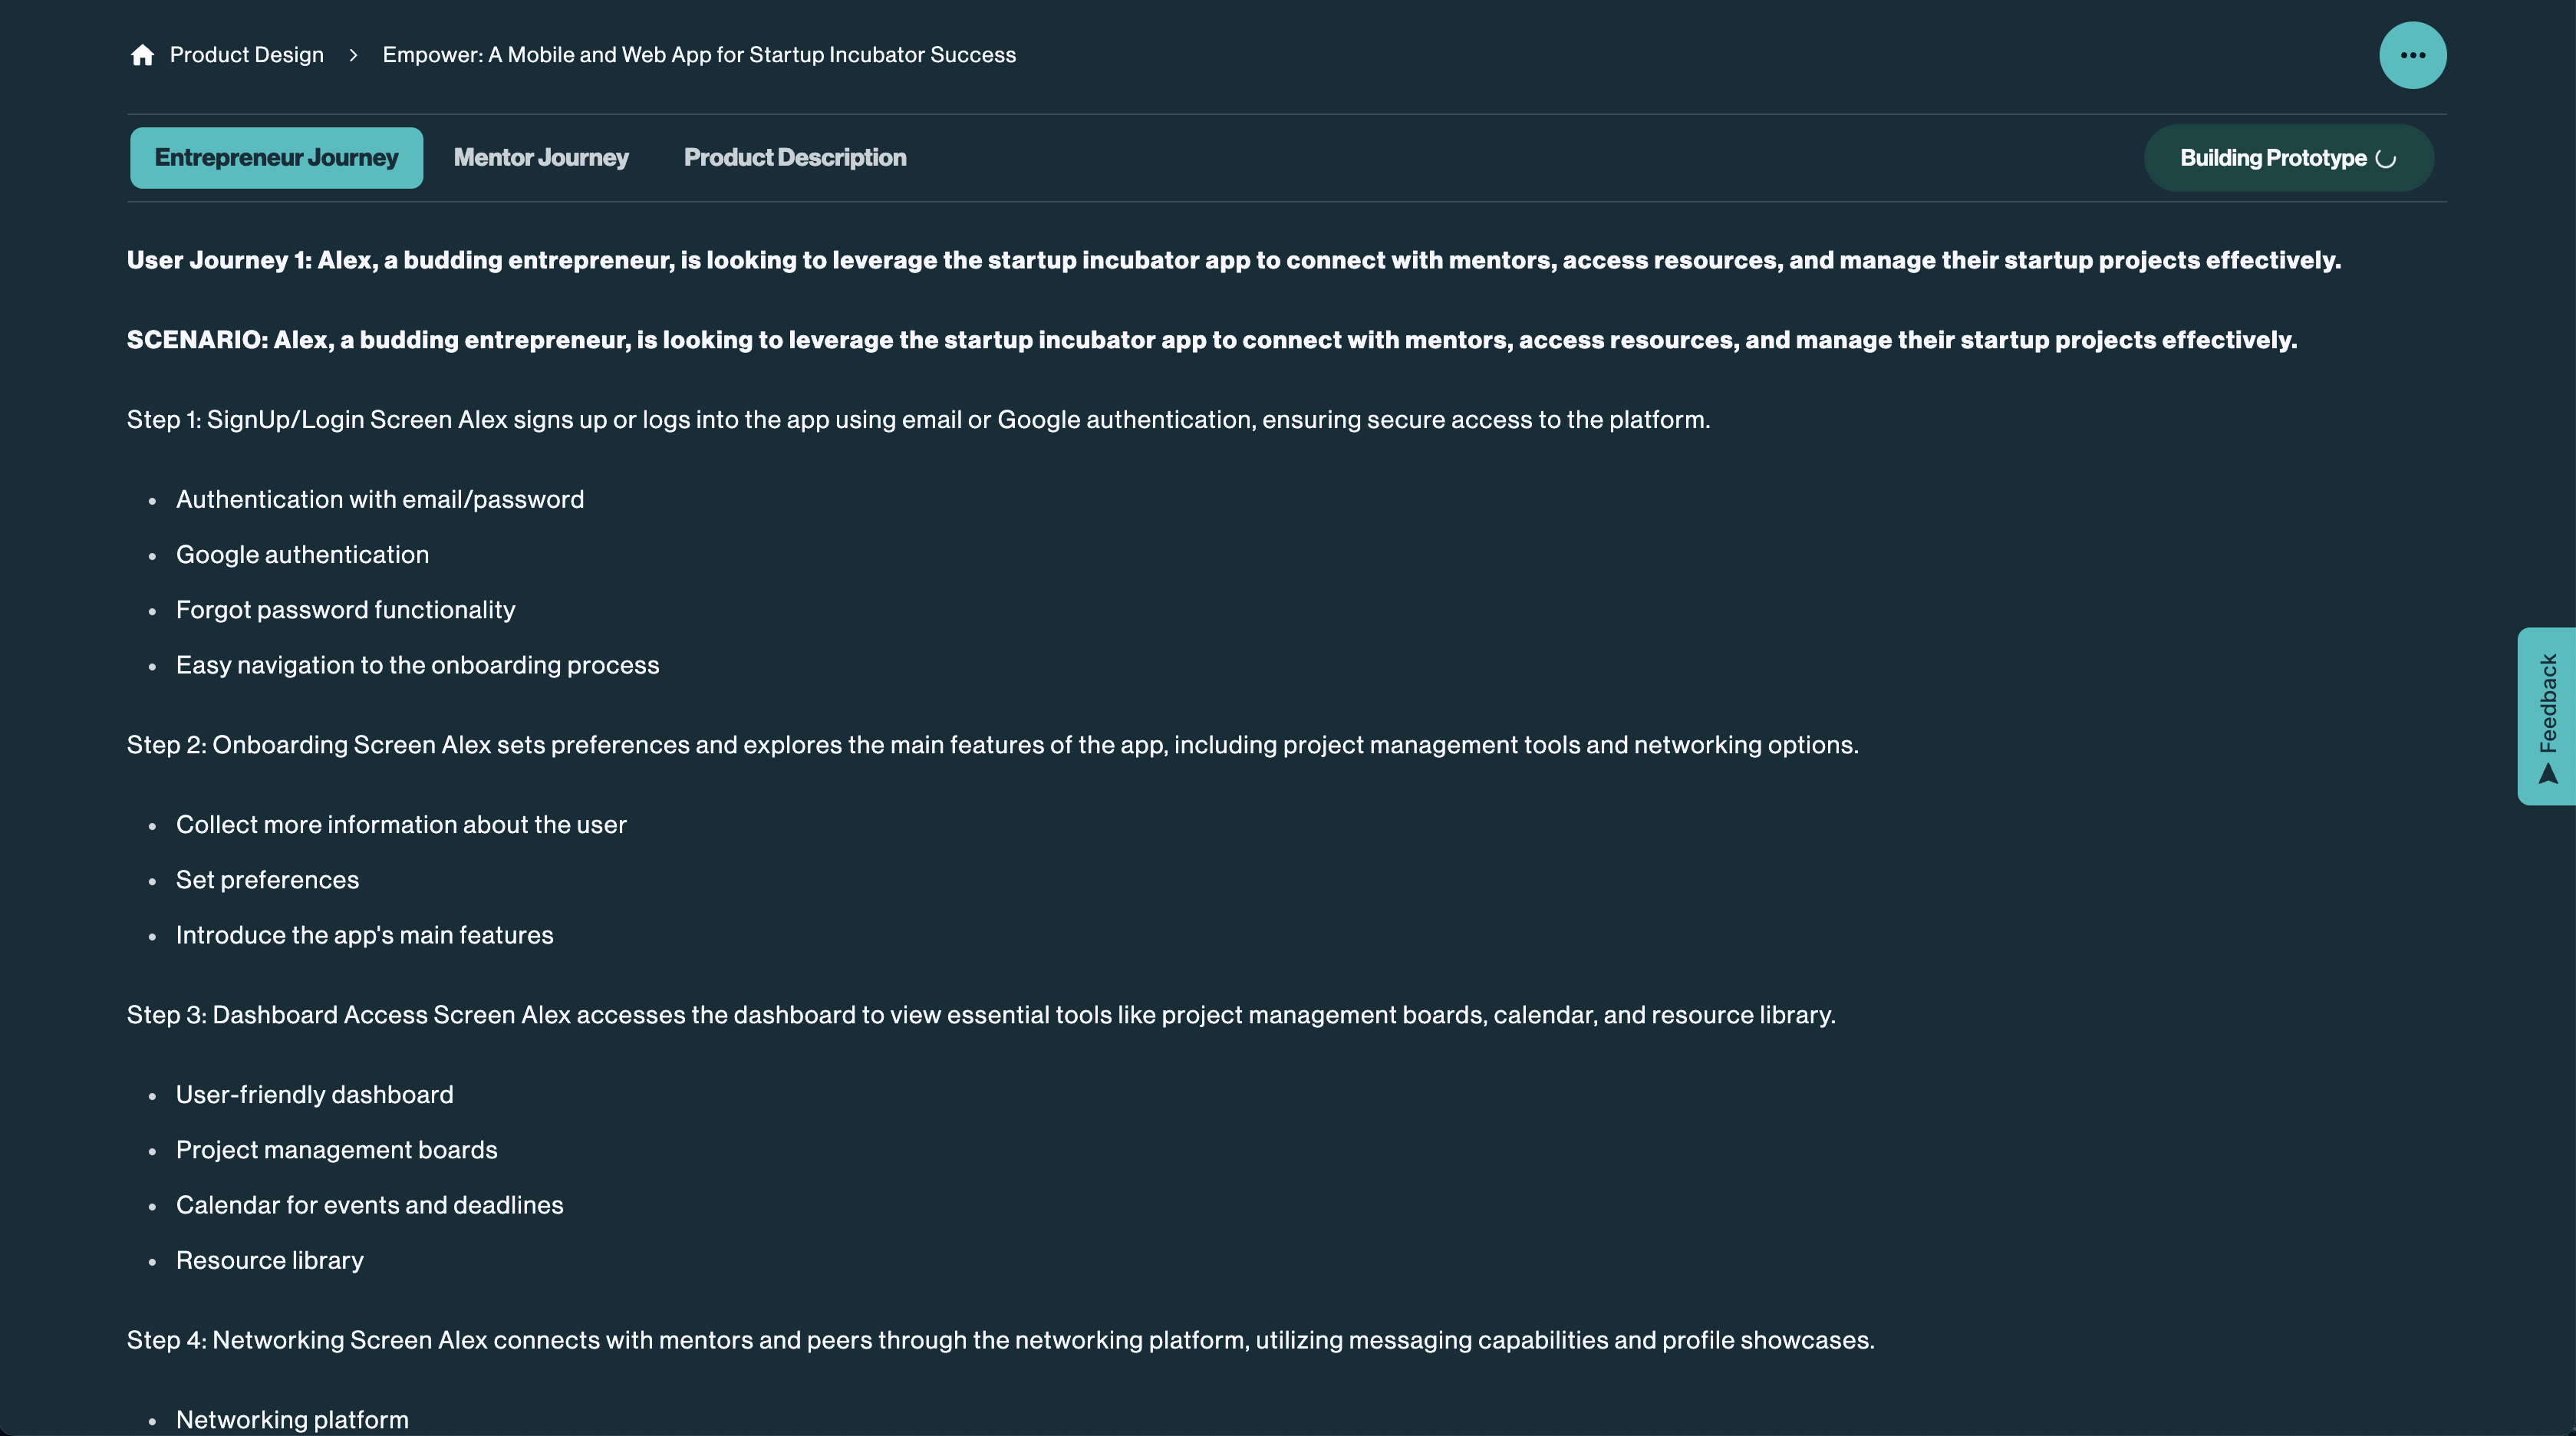
Task: Click the Google authentication bullet item
Action: 302,555
